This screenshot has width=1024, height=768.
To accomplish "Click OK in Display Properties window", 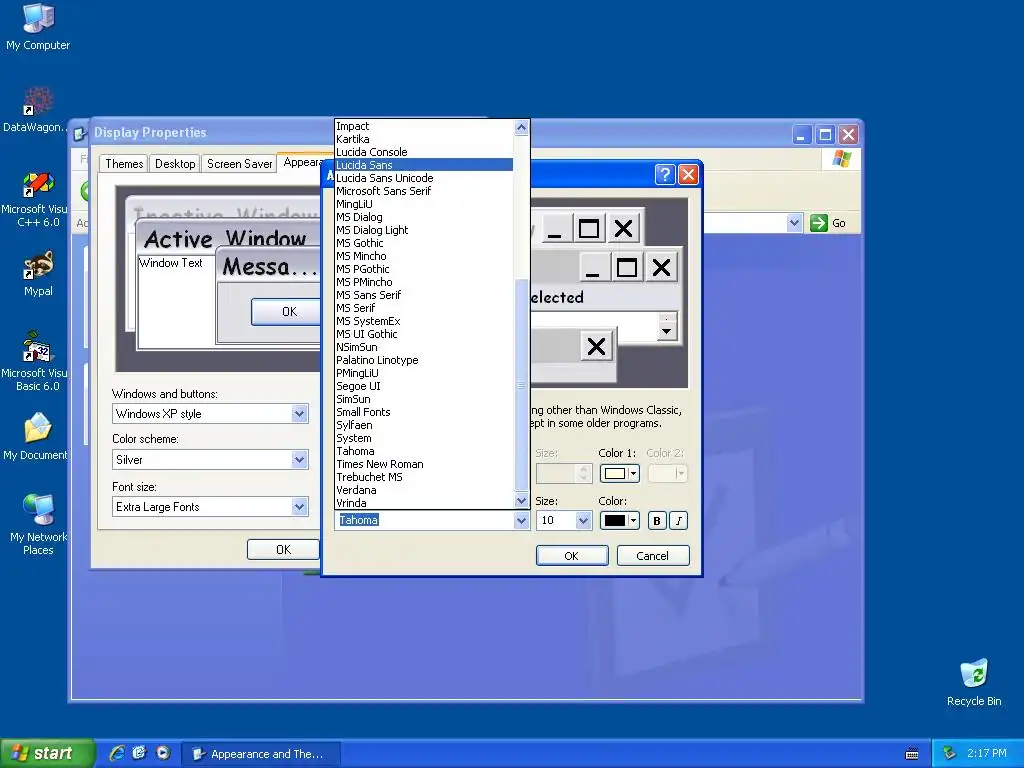I will 283,549.
